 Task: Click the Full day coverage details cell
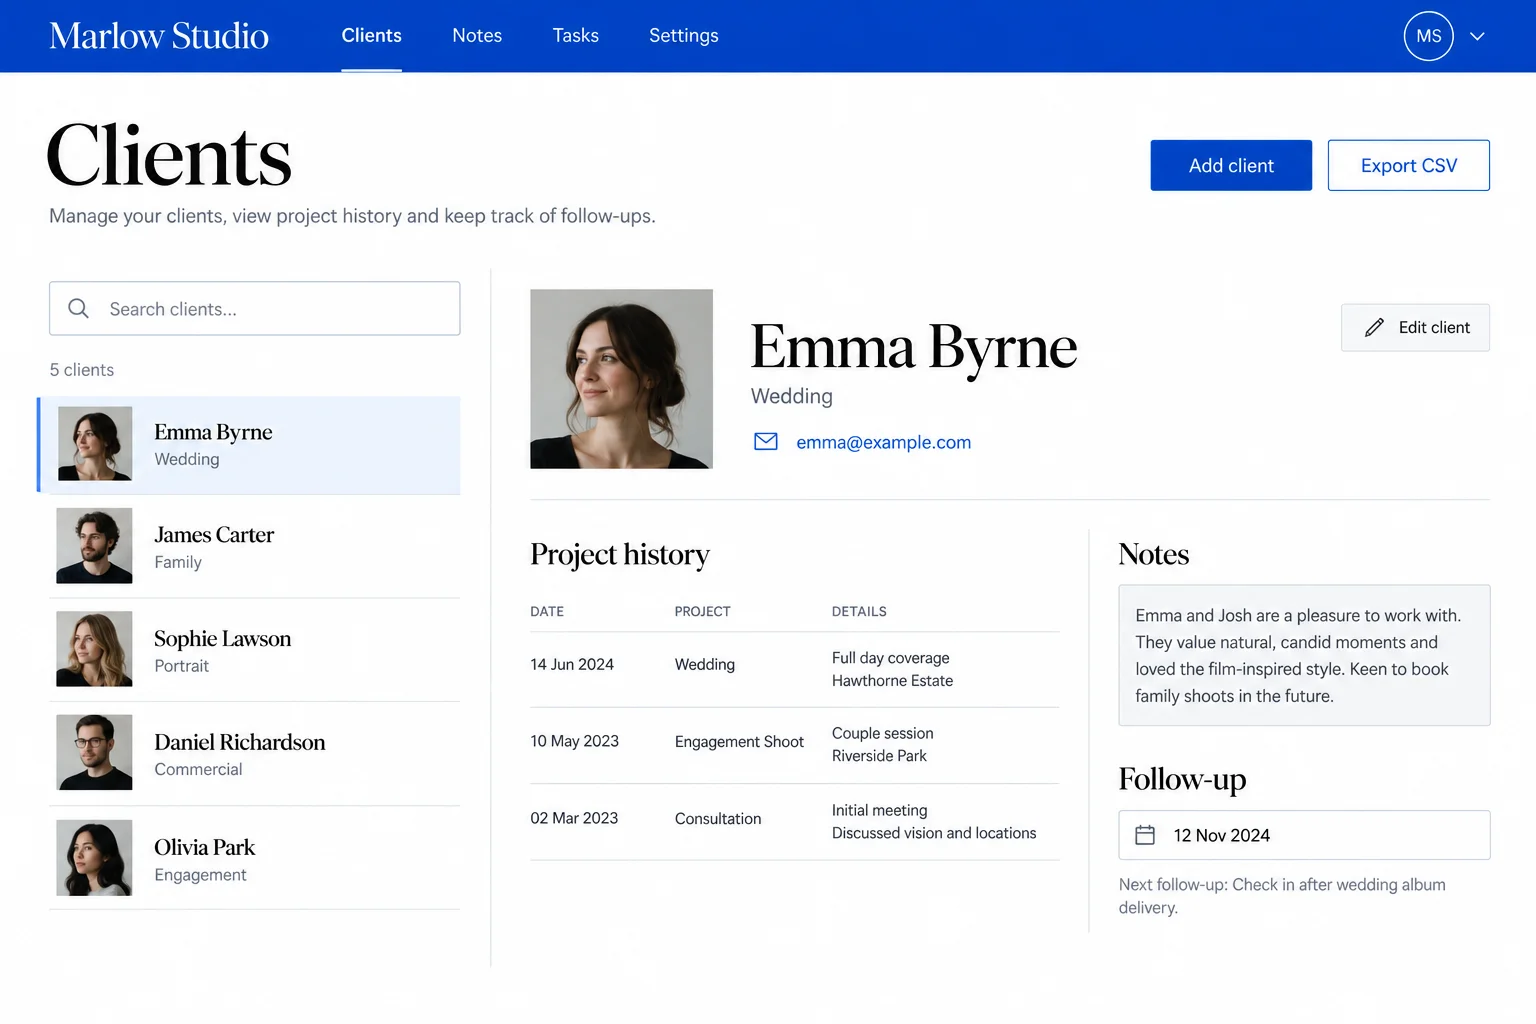[x=892, y=669]
